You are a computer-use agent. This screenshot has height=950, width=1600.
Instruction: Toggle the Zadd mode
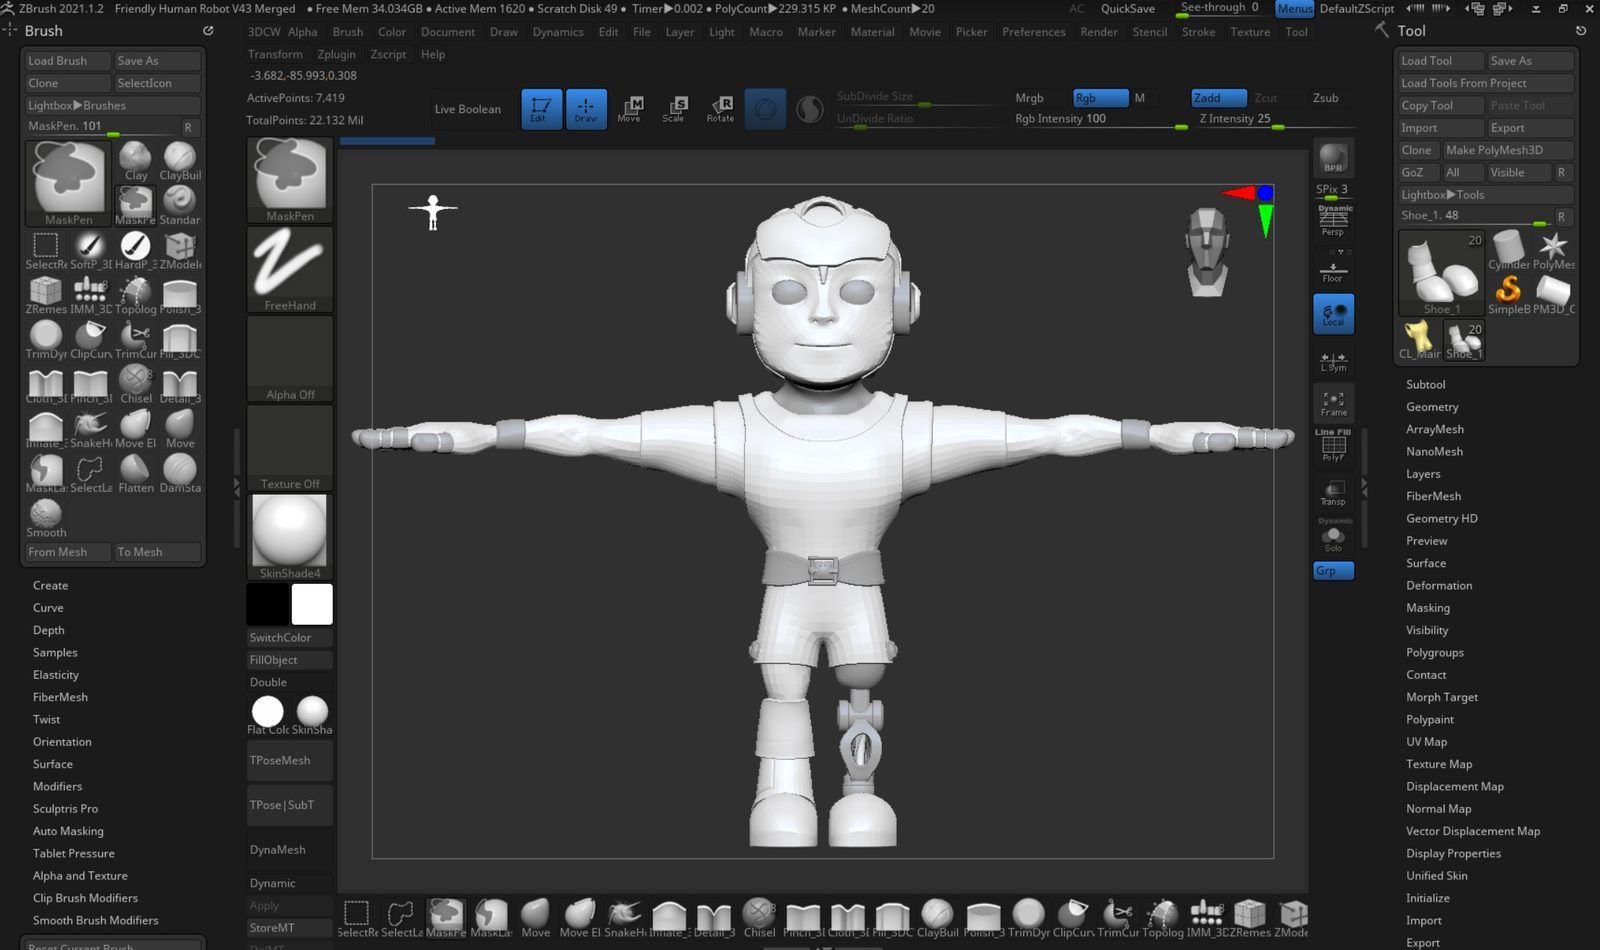tap(1219, 98)
